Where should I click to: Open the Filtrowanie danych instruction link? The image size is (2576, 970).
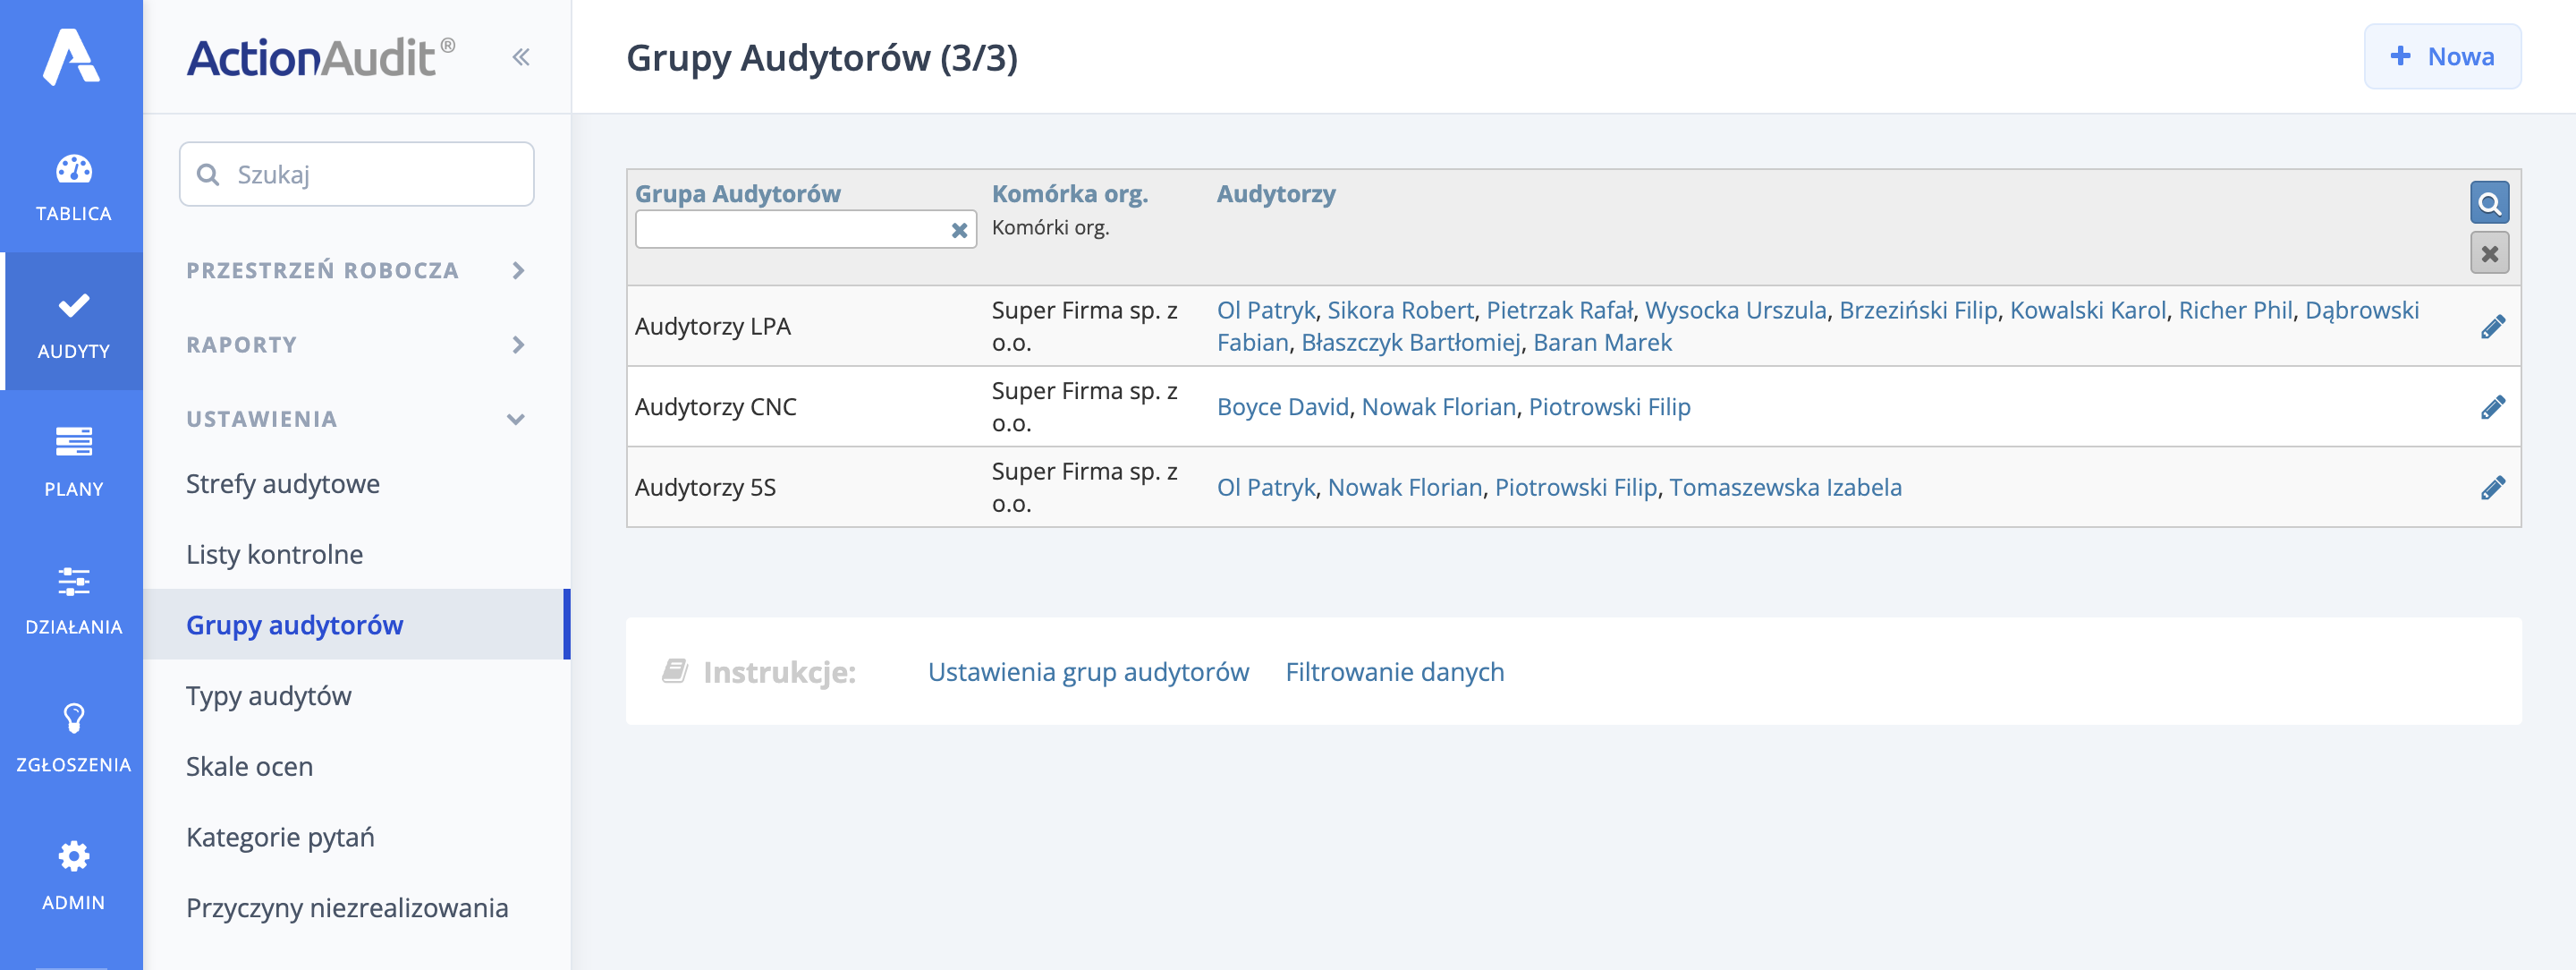tap(1394, 671)
